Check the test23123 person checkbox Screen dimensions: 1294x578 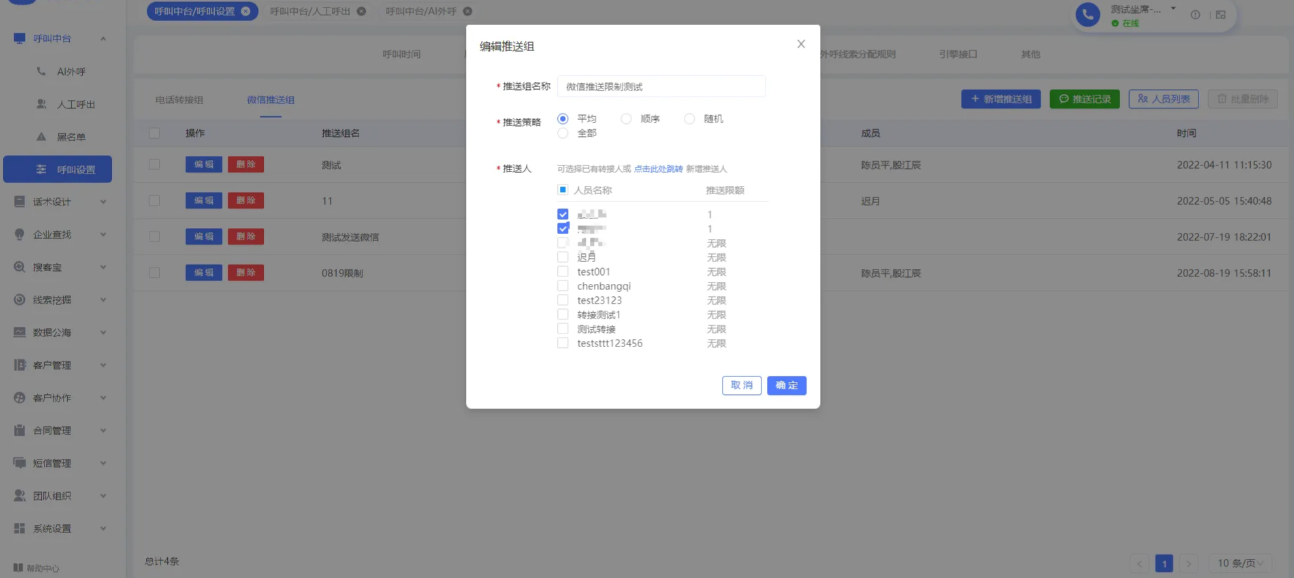point(563,300)
